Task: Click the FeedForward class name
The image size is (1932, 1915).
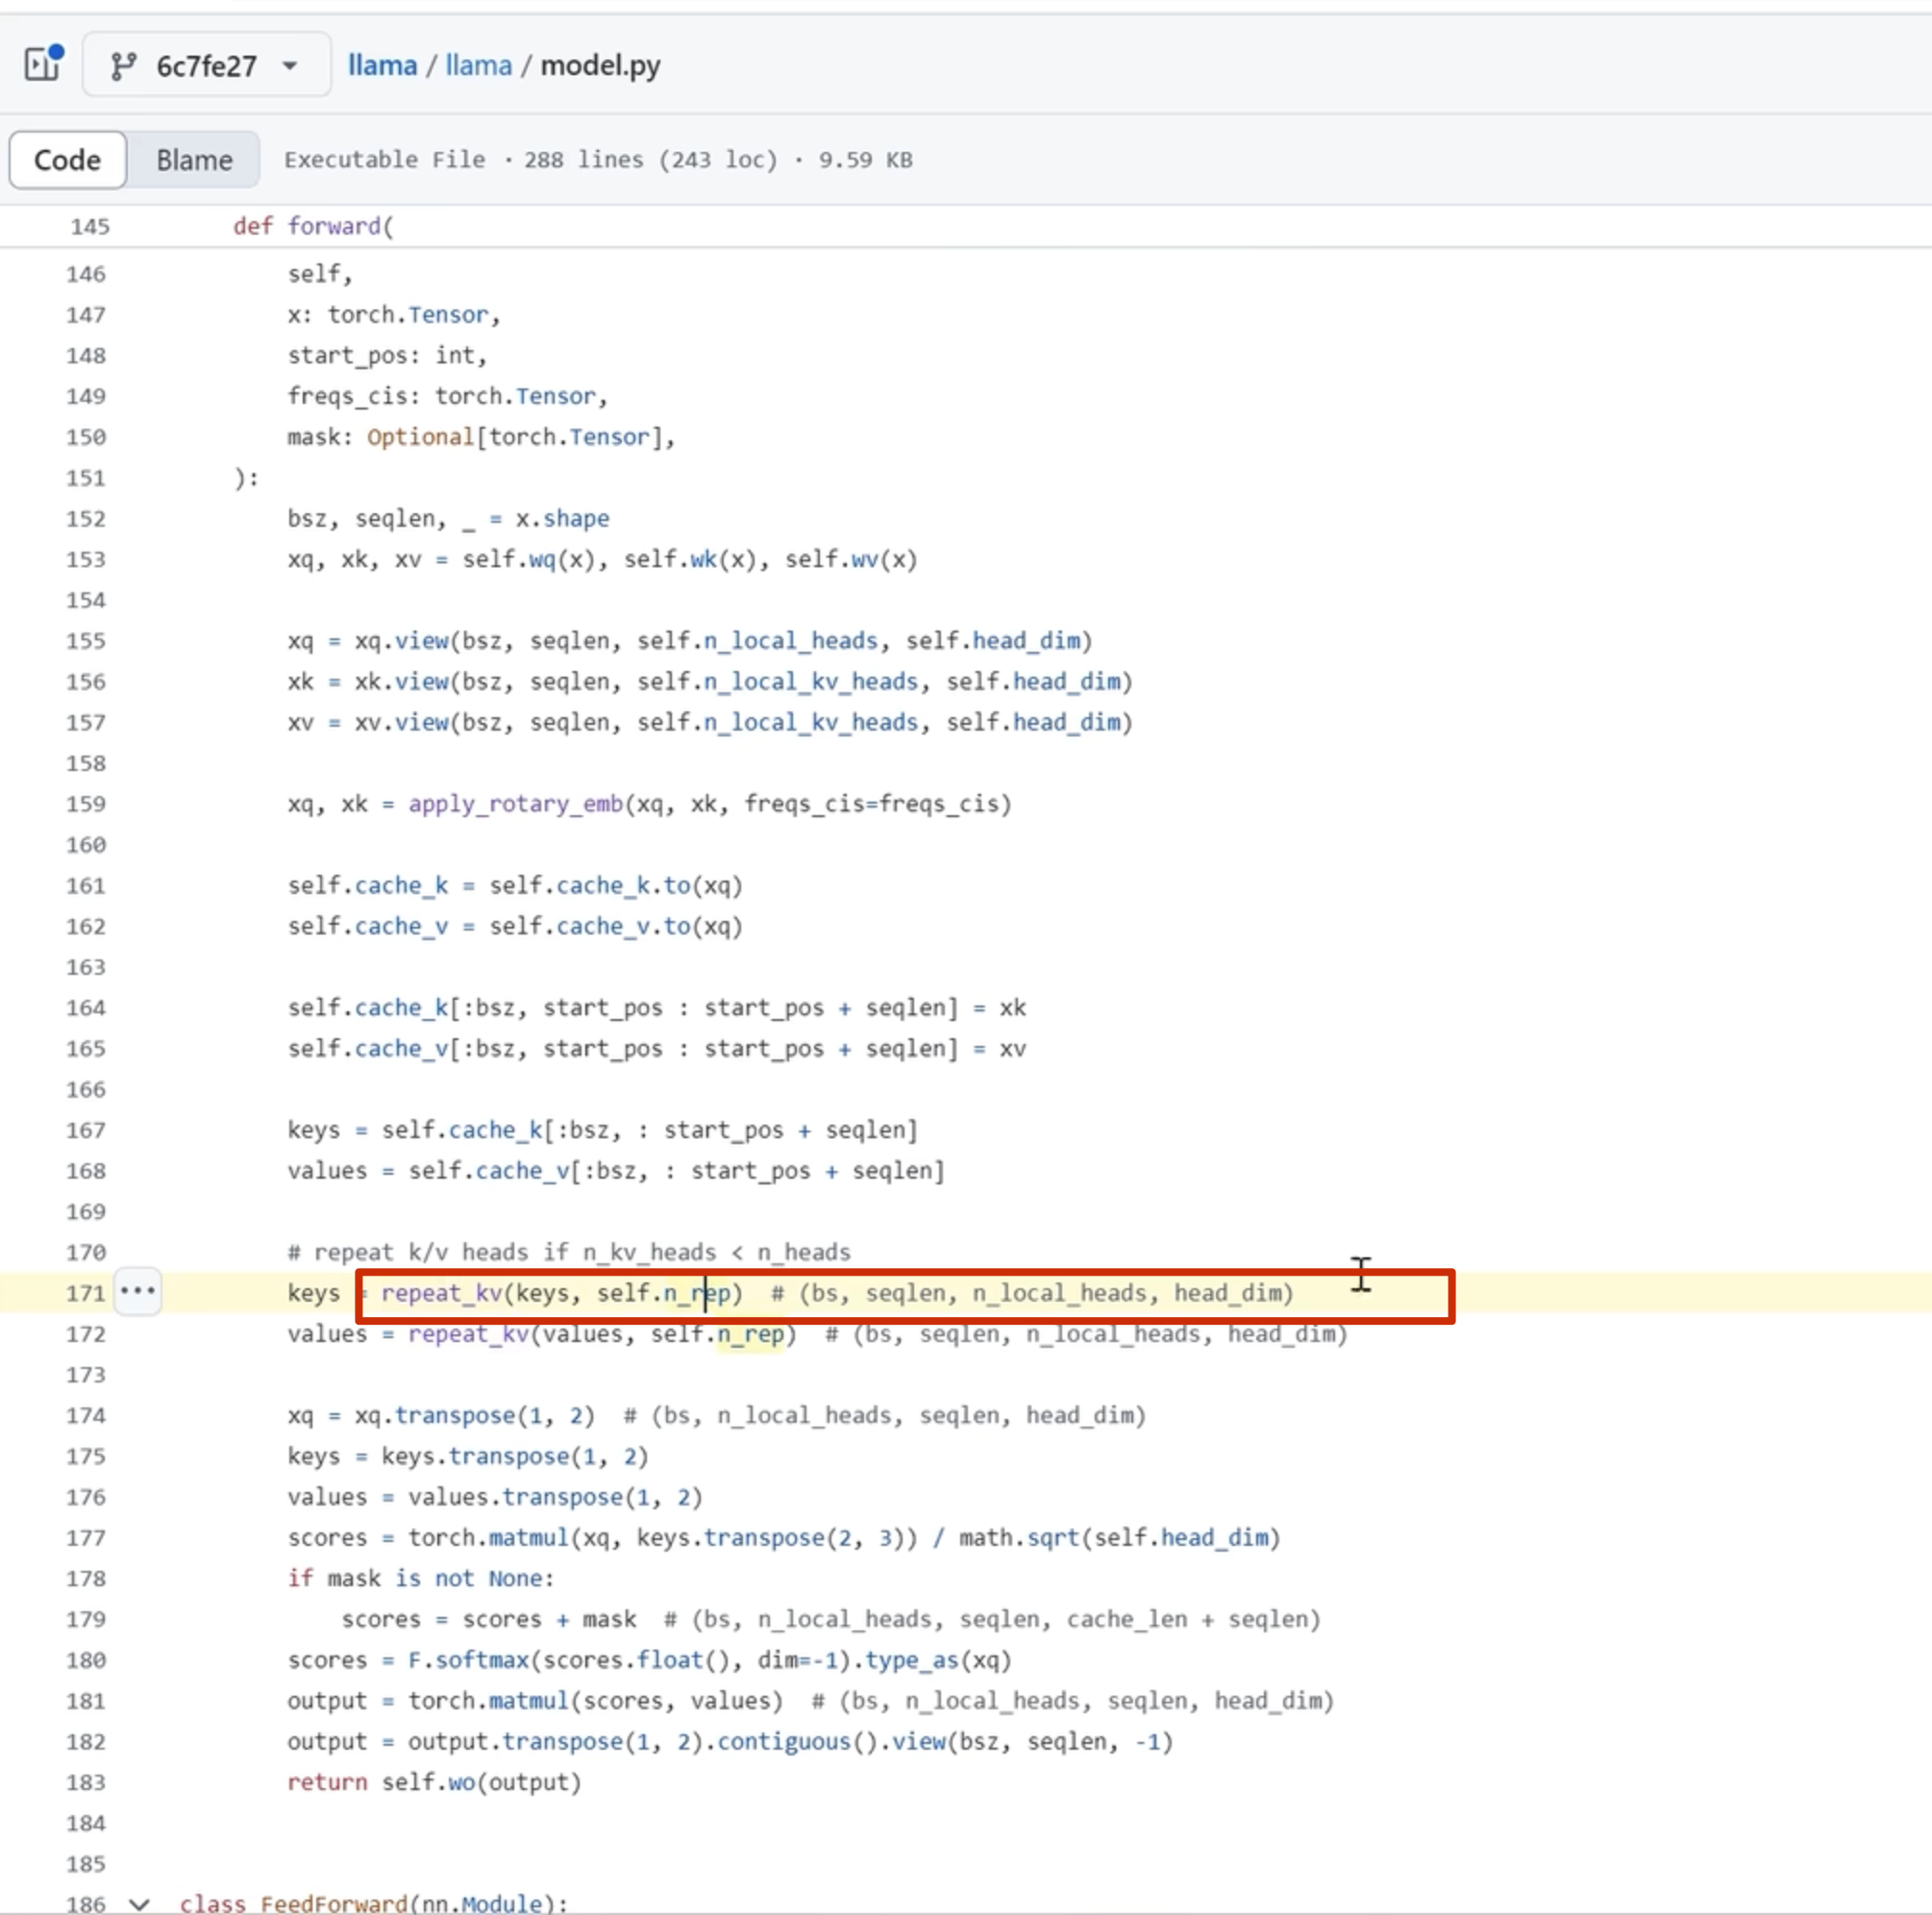Action: (x=334, y=1903)
